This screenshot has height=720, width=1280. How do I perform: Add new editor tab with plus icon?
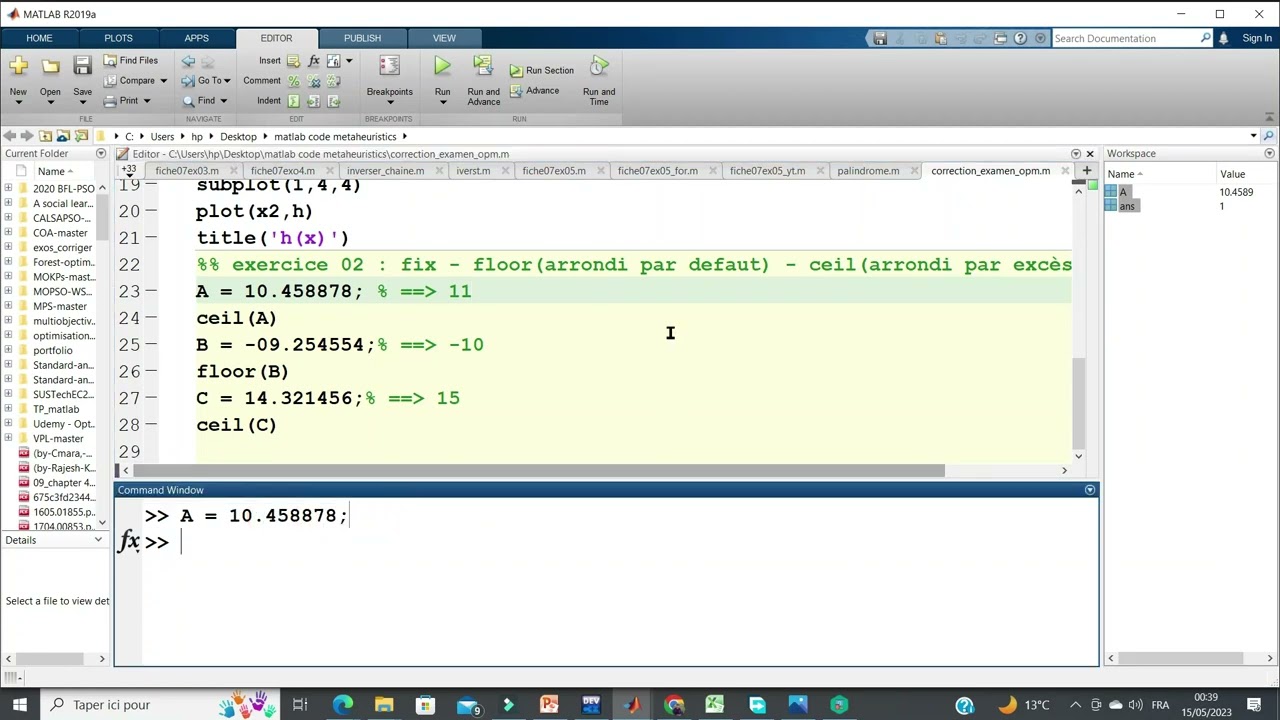(x=1086, y=171)
